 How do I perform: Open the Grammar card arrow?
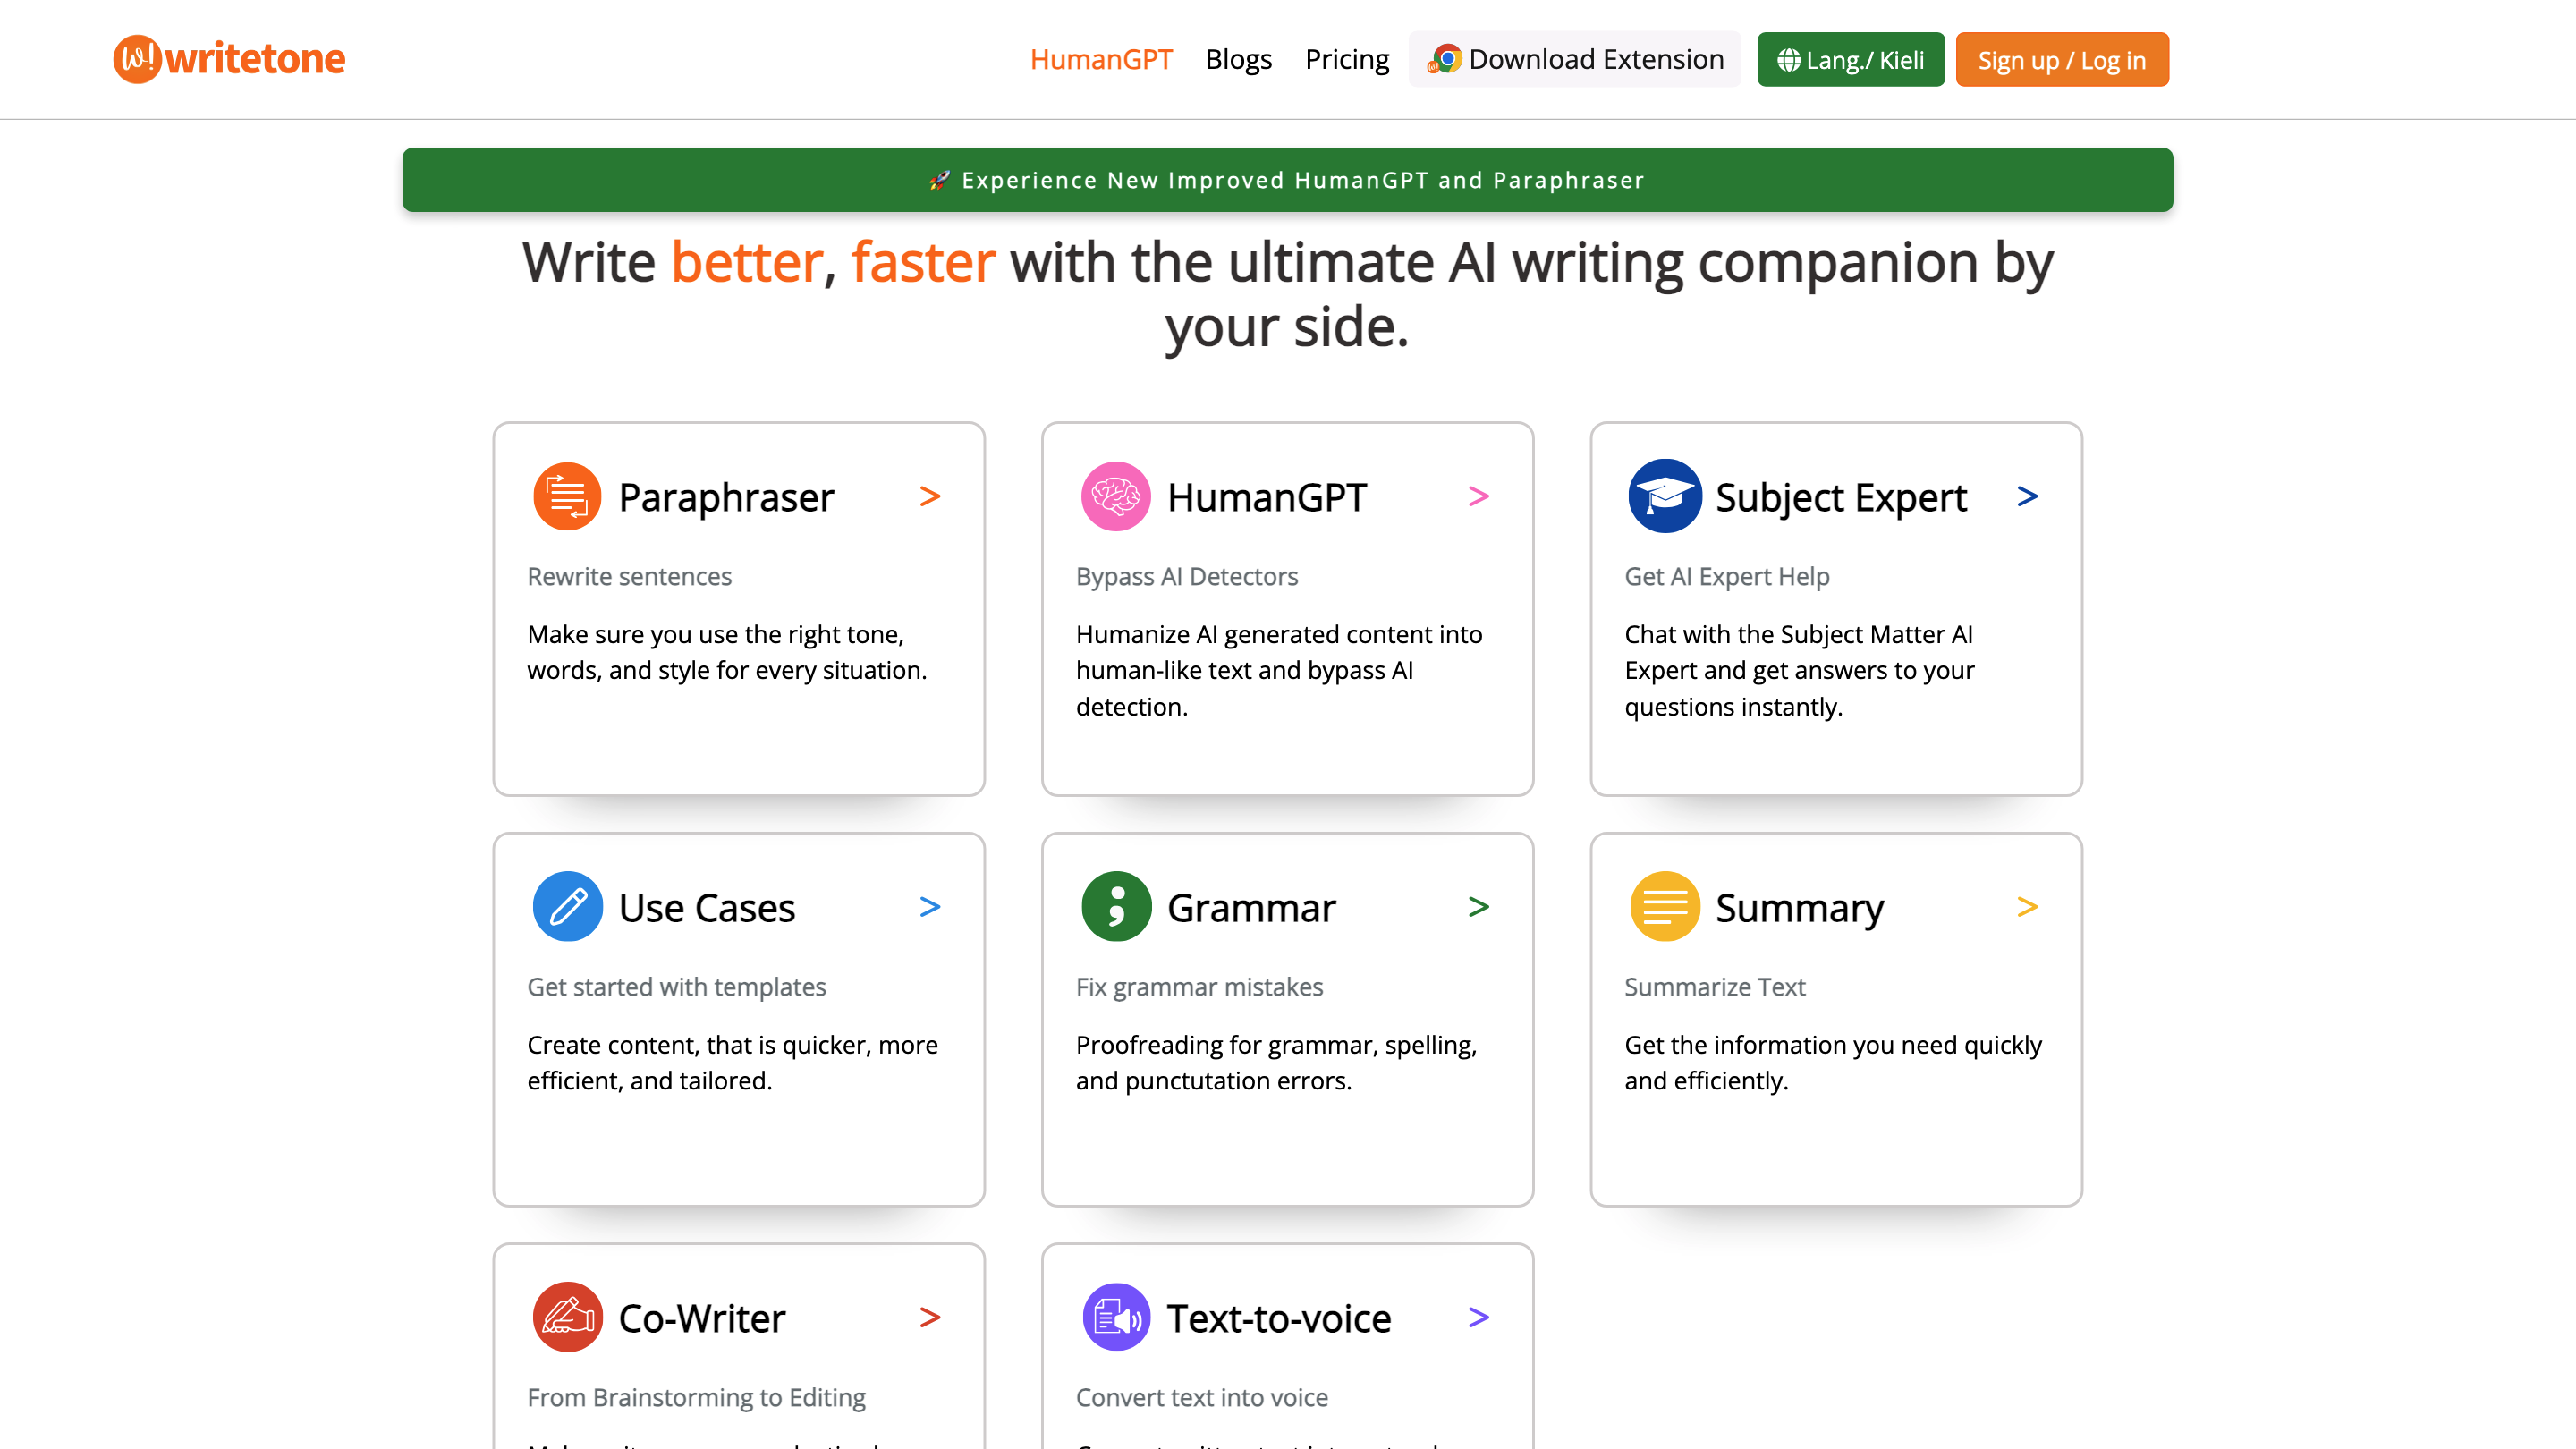[x=1479, y=907]
